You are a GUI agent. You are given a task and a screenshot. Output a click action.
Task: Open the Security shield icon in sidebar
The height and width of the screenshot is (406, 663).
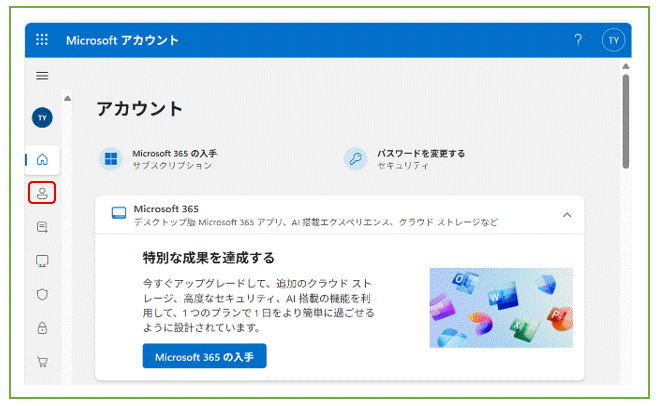pyautogui.click(x=42, y=295)
